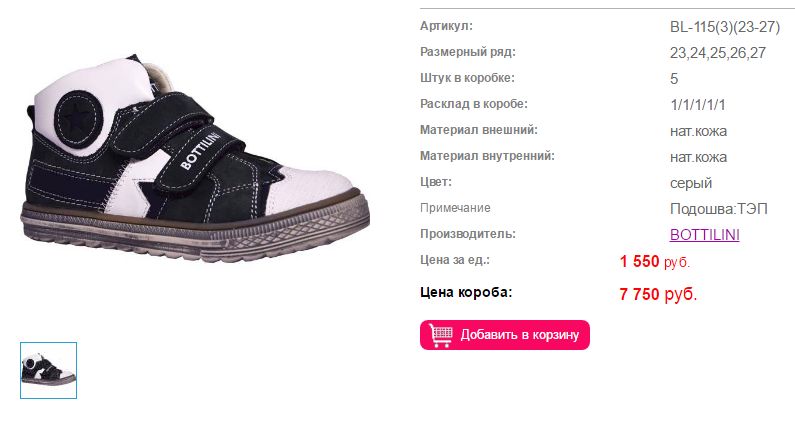Click the article number BL-115(3)(23-27)
The height and width of the screenshot is (425, 795).
point(725,27)
